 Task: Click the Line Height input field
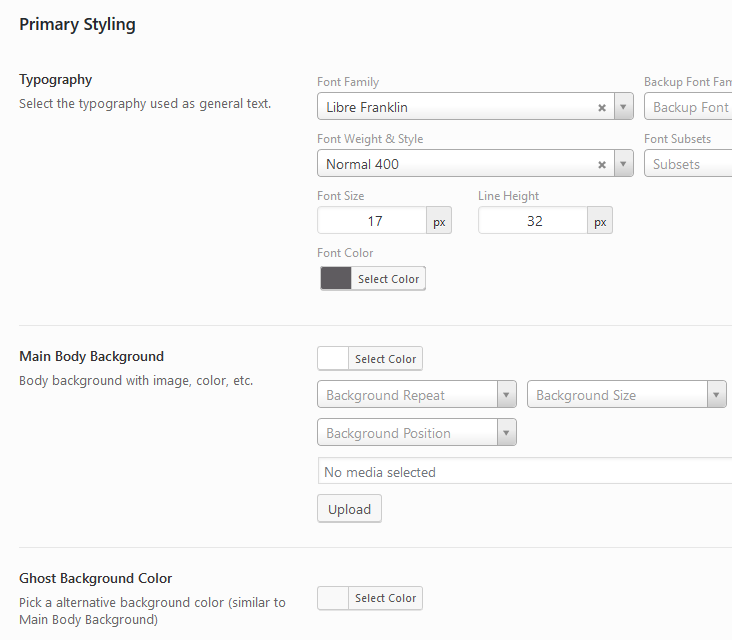533,221
